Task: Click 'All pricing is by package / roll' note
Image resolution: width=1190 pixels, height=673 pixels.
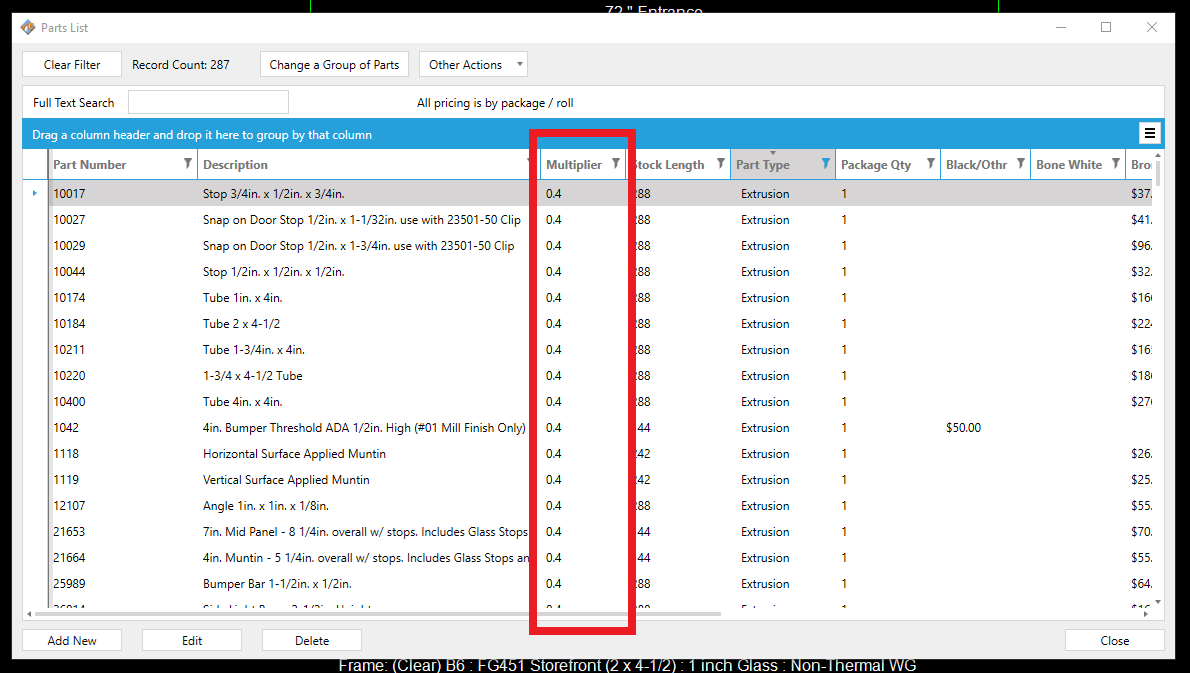Action: 495,102
